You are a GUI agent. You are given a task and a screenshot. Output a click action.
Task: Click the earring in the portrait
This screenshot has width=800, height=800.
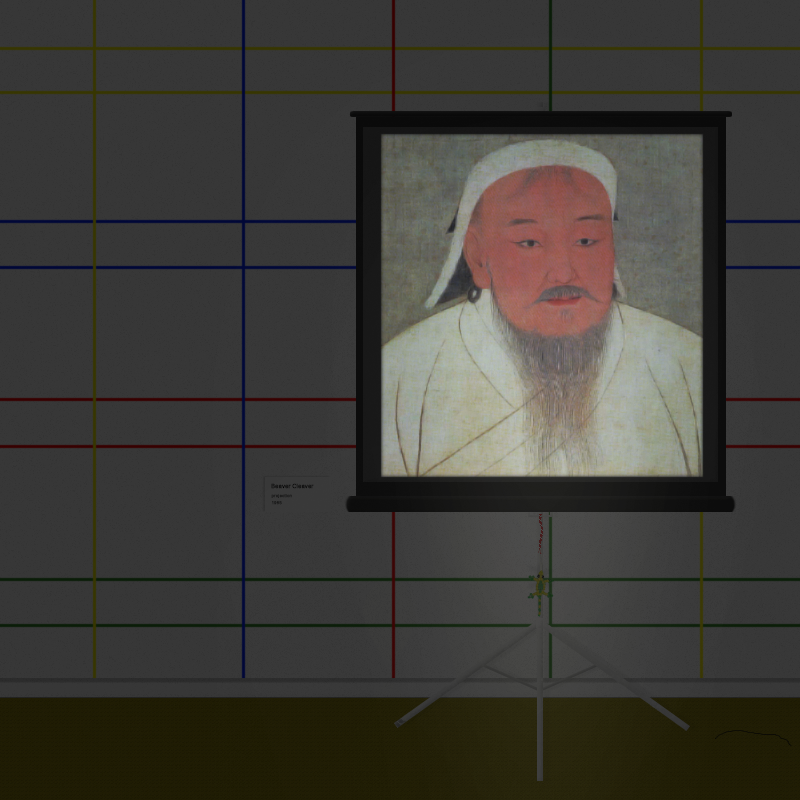pyautogui.click(x=474, y=293)
